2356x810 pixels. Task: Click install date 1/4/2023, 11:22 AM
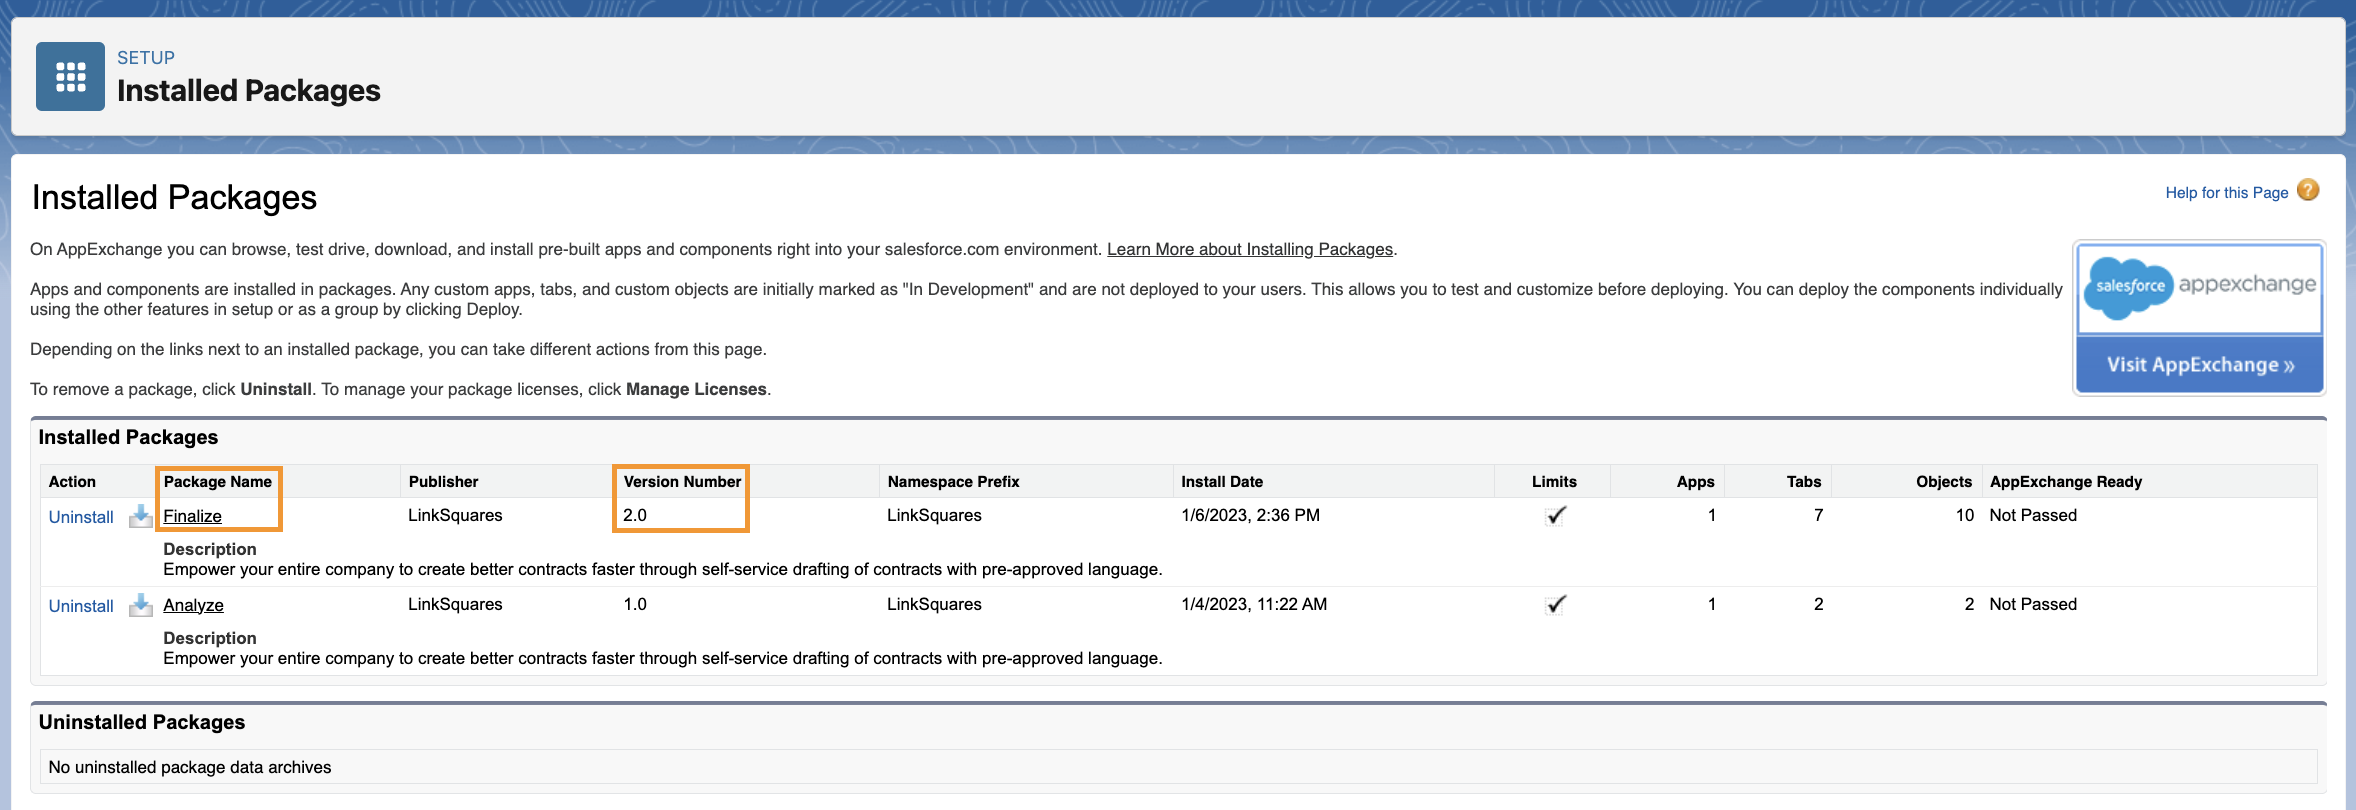tap(1254, 604)
